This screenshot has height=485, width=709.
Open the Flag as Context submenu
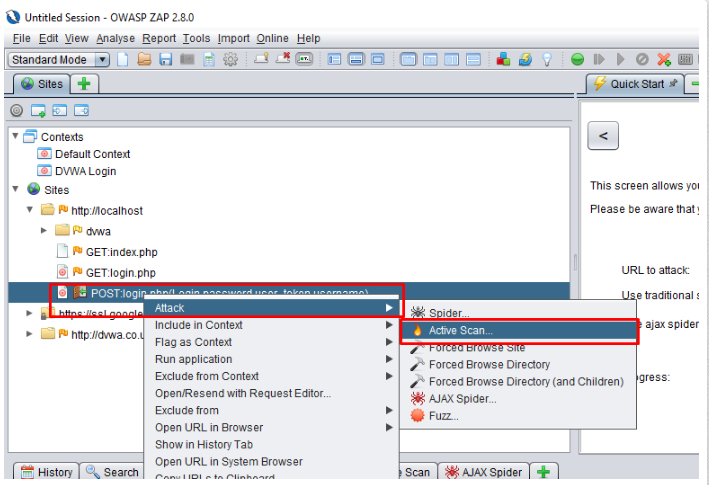click(x=271, y=342)
